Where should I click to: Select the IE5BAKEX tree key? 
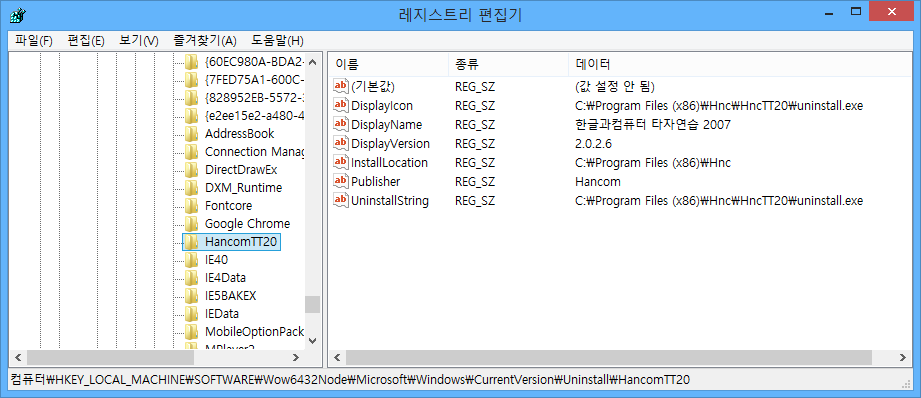[230, 295]
